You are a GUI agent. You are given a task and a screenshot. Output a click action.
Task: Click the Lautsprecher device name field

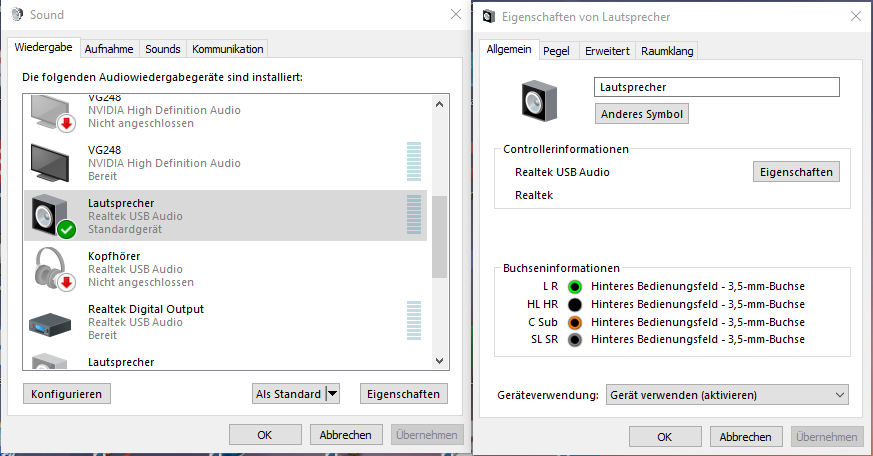(x=717, y=87)
